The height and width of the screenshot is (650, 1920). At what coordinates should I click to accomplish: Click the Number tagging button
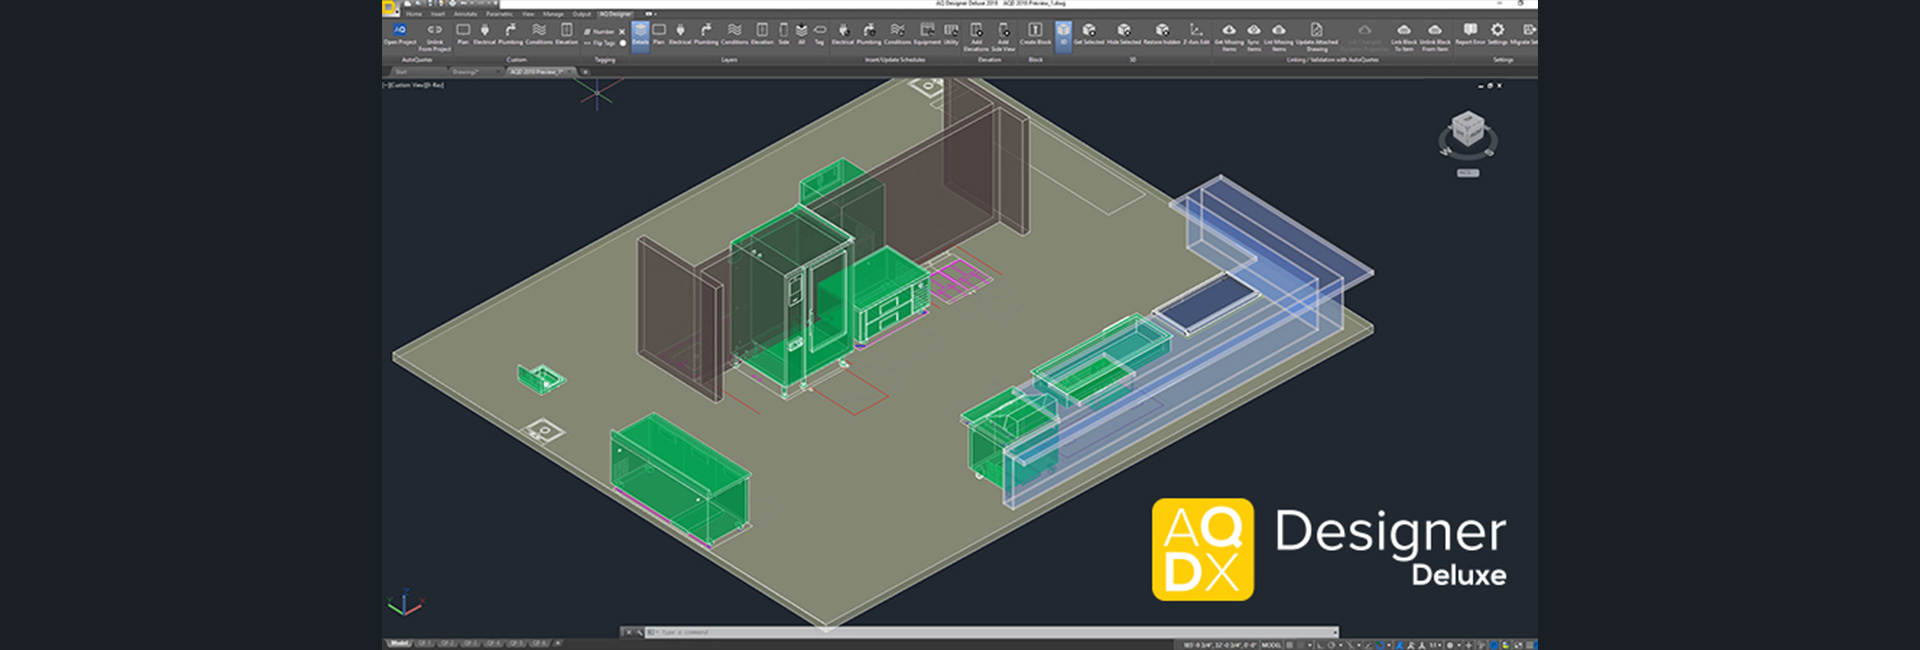click(600, 32)
